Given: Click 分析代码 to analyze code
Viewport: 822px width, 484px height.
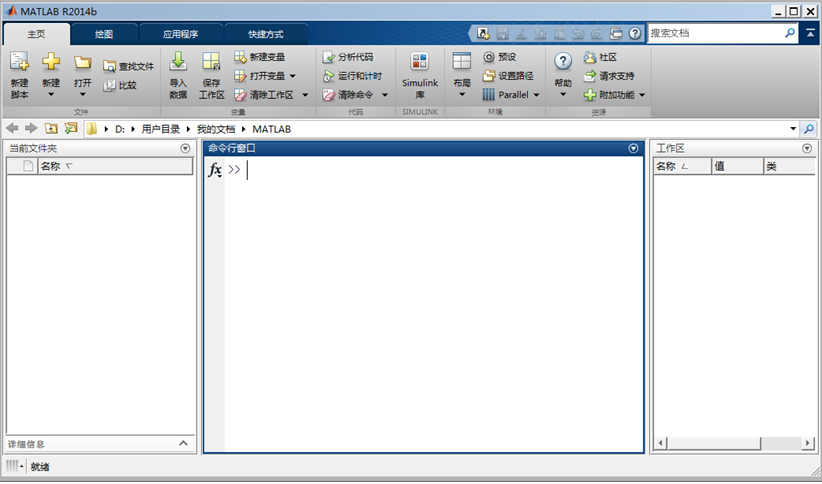Looking at the screenshot, I should (348, 57).
